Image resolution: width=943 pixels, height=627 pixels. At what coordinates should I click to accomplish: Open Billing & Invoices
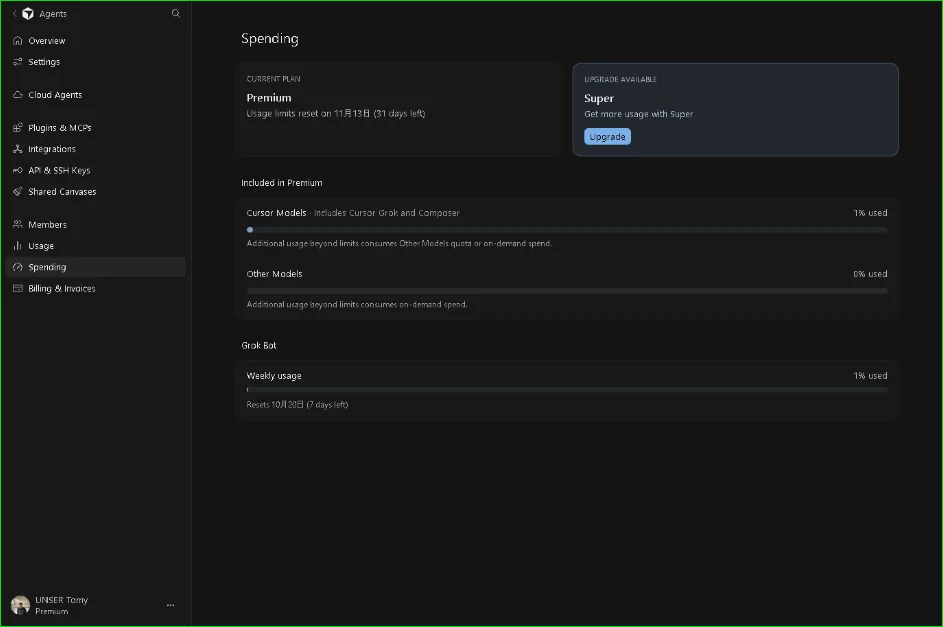click(x=95, y=289)
